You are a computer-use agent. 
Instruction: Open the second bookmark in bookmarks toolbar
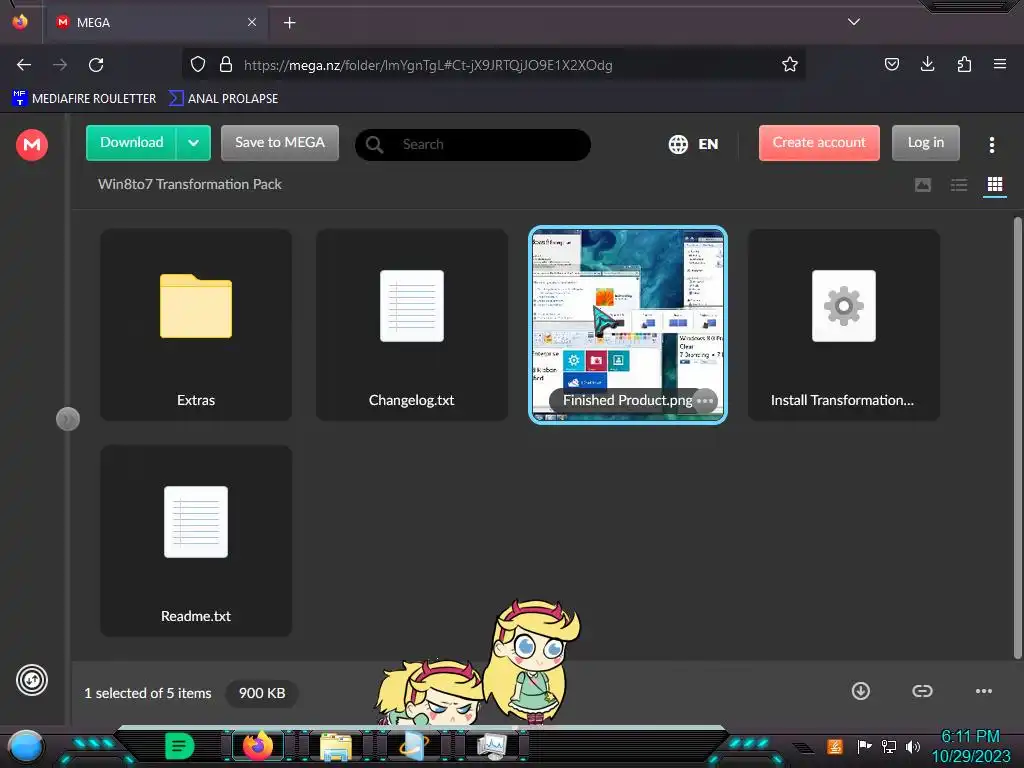point(224,98)
